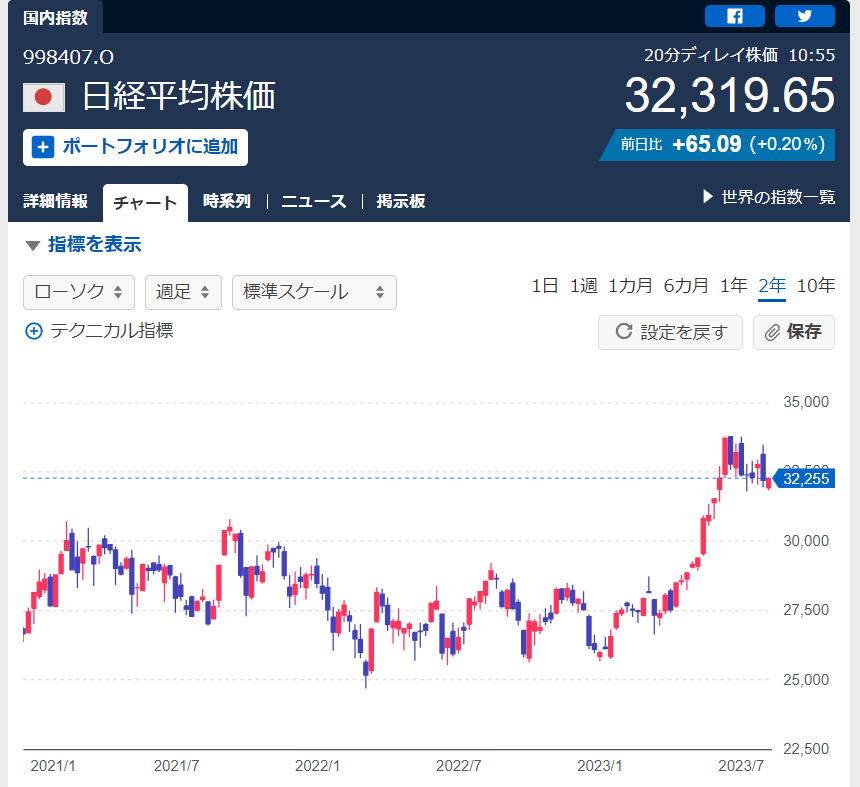This screenshot has height=787, width=860.
Task: Click テクニカル指標 link
Action: coord(112,331)
